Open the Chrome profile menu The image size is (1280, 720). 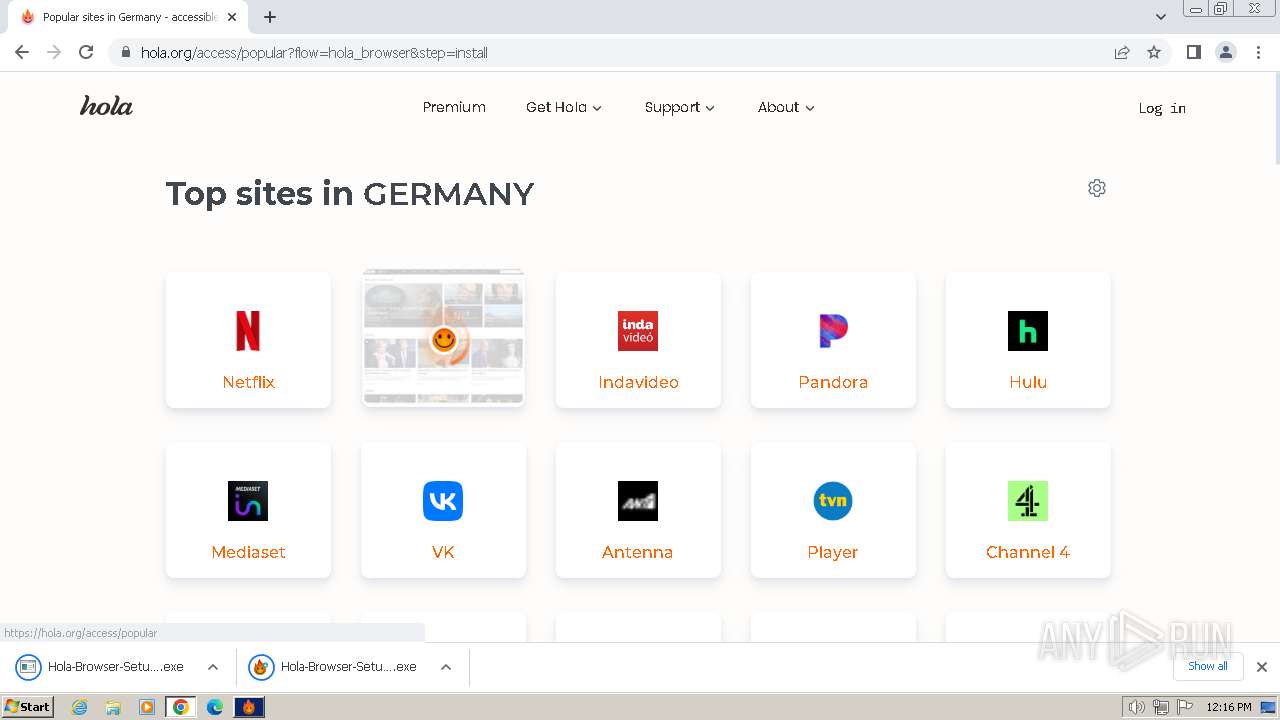point(1226,52)
